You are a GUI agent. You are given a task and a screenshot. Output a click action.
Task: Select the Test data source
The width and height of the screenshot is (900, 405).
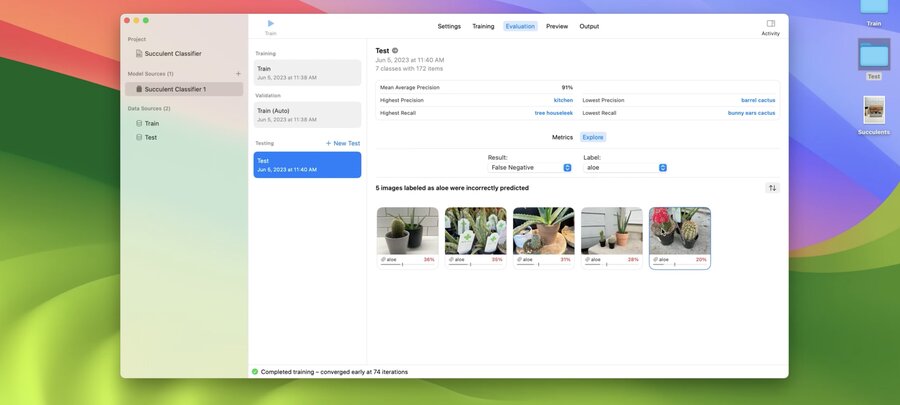click(x=184, y=137)
